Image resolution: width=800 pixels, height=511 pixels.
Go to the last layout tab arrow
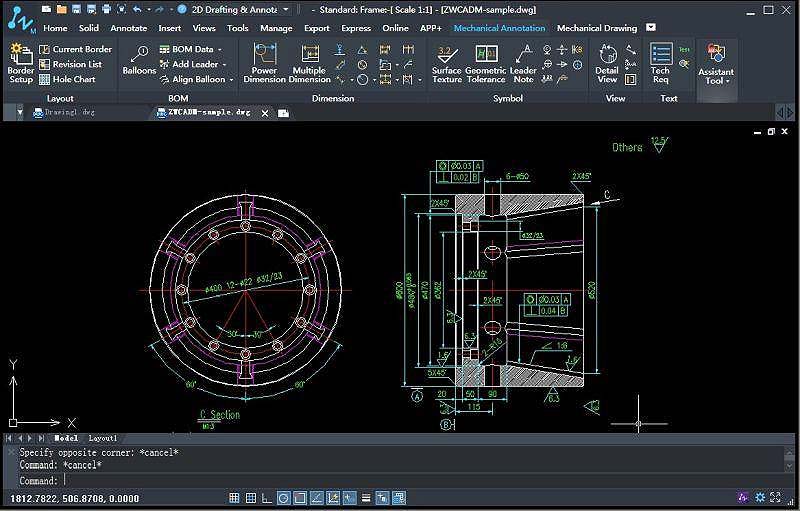[x=42, y=438]
